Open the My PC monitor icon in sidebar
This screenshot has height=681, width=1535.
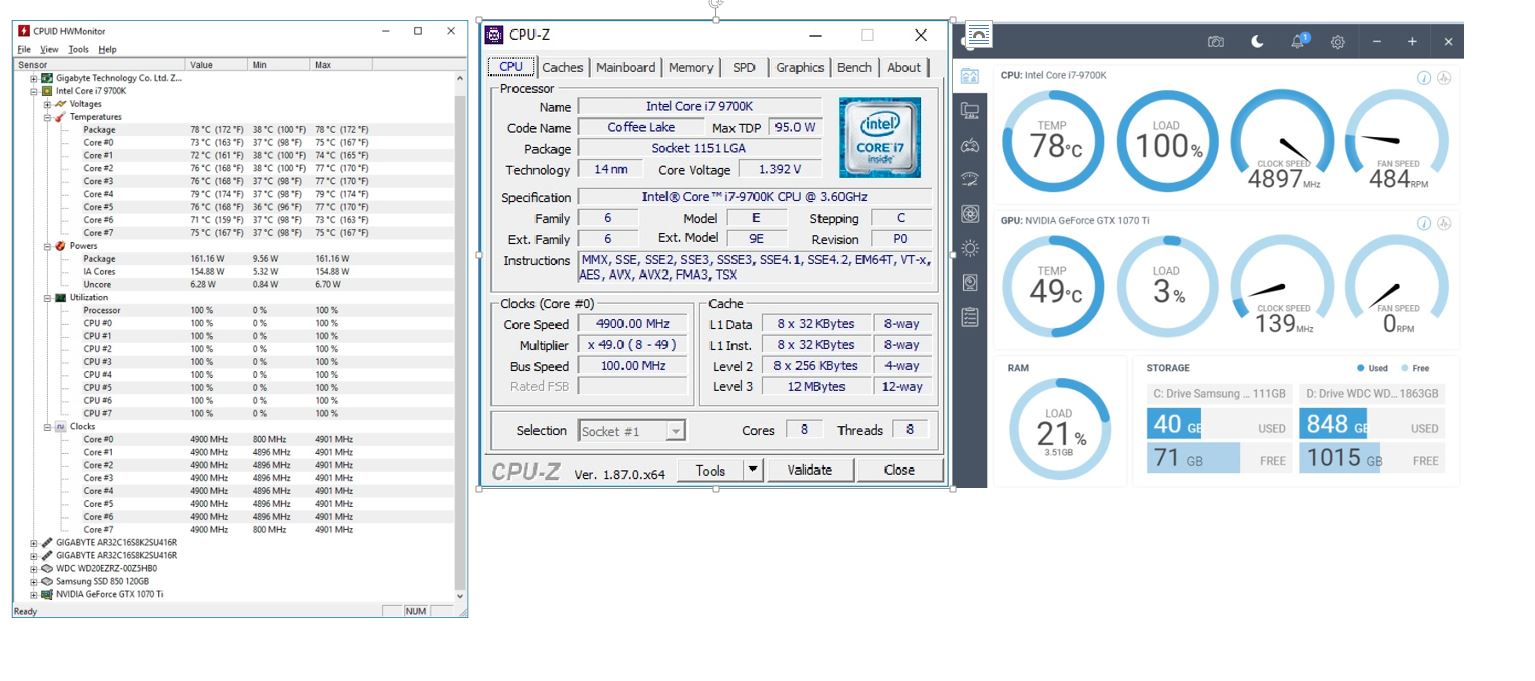pos(970,111)
